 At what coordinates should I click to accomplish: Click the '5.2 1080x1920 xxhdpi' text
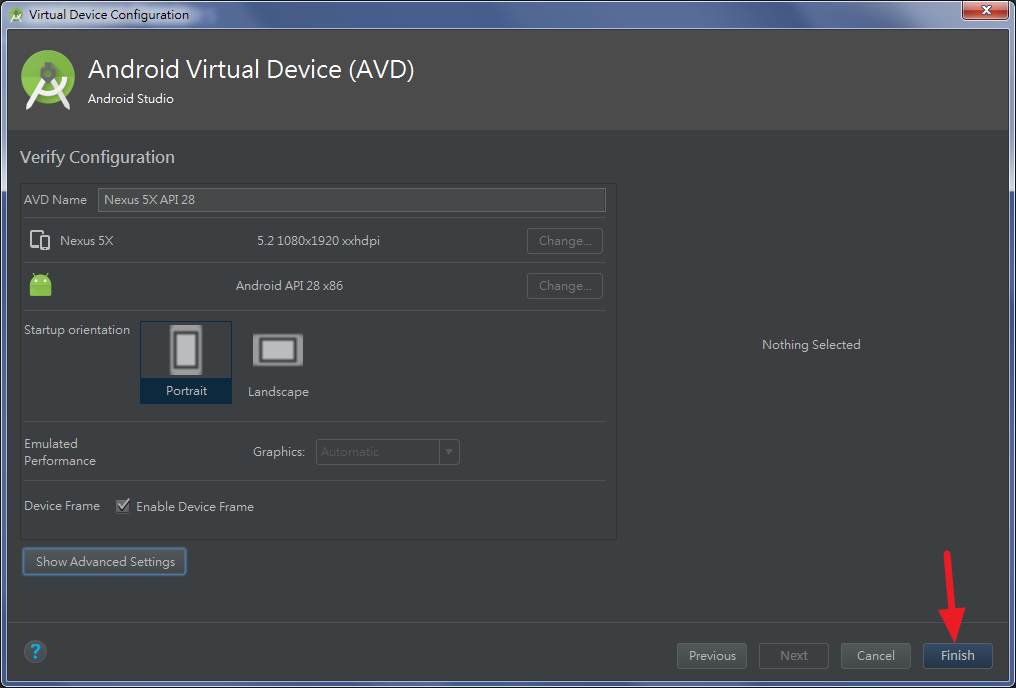pos(318,240)
